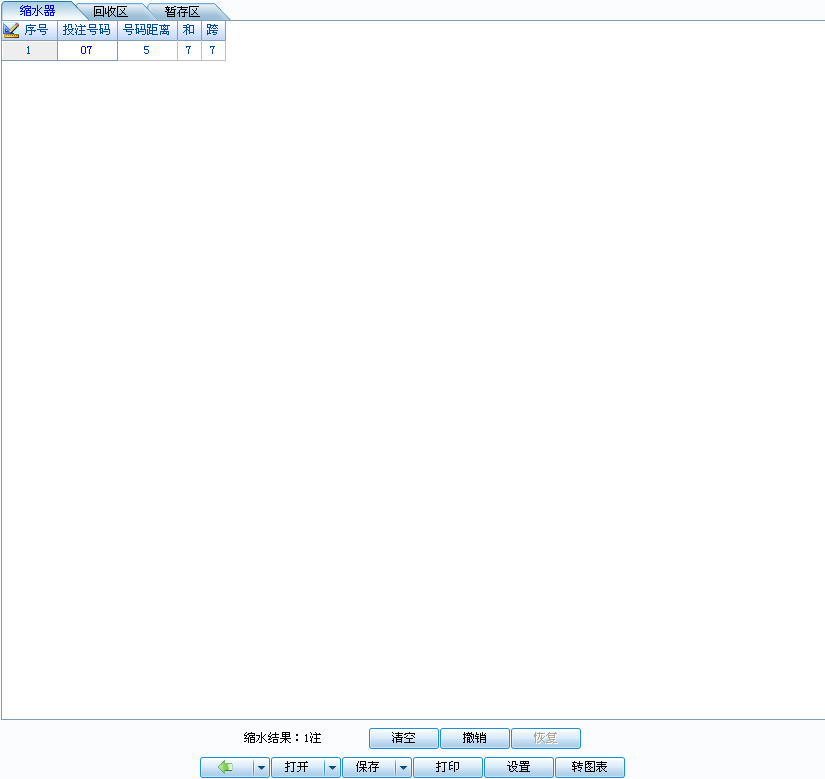The width and height of the screenshot is (825, 779).
Task: Expand the dropdown beside the green arrow
Action: [260, 767]
